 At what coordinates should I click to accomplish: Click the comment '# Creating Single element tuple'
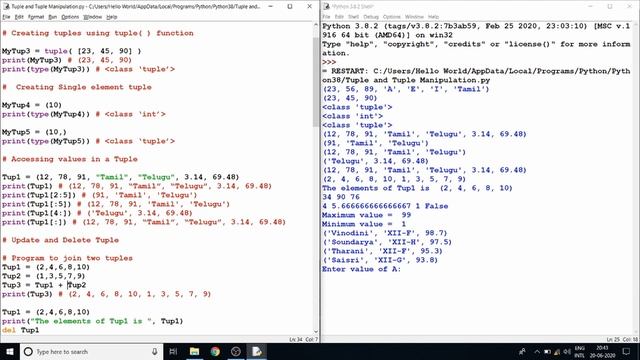coord(77,87)
